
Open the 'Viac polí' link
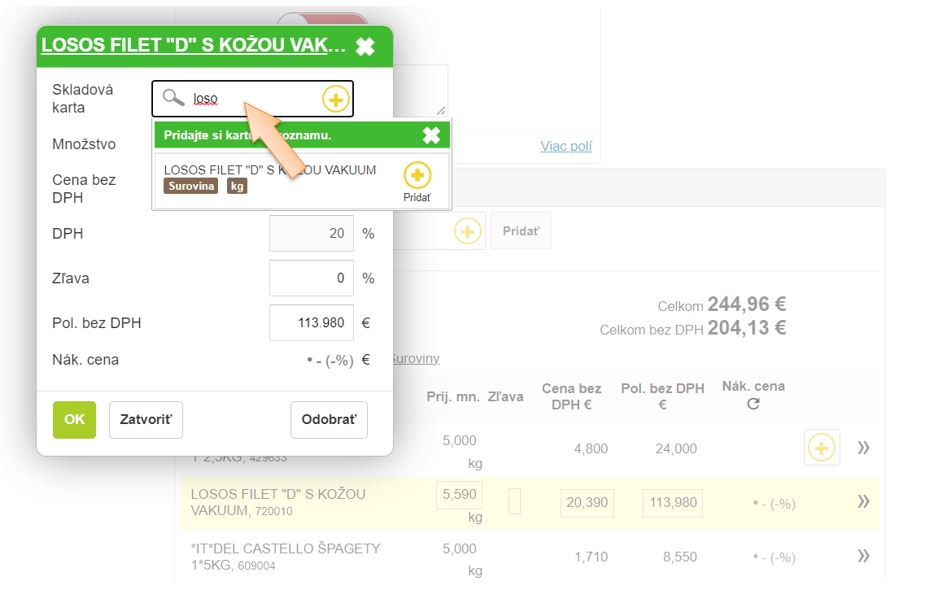tap(566, 146)
